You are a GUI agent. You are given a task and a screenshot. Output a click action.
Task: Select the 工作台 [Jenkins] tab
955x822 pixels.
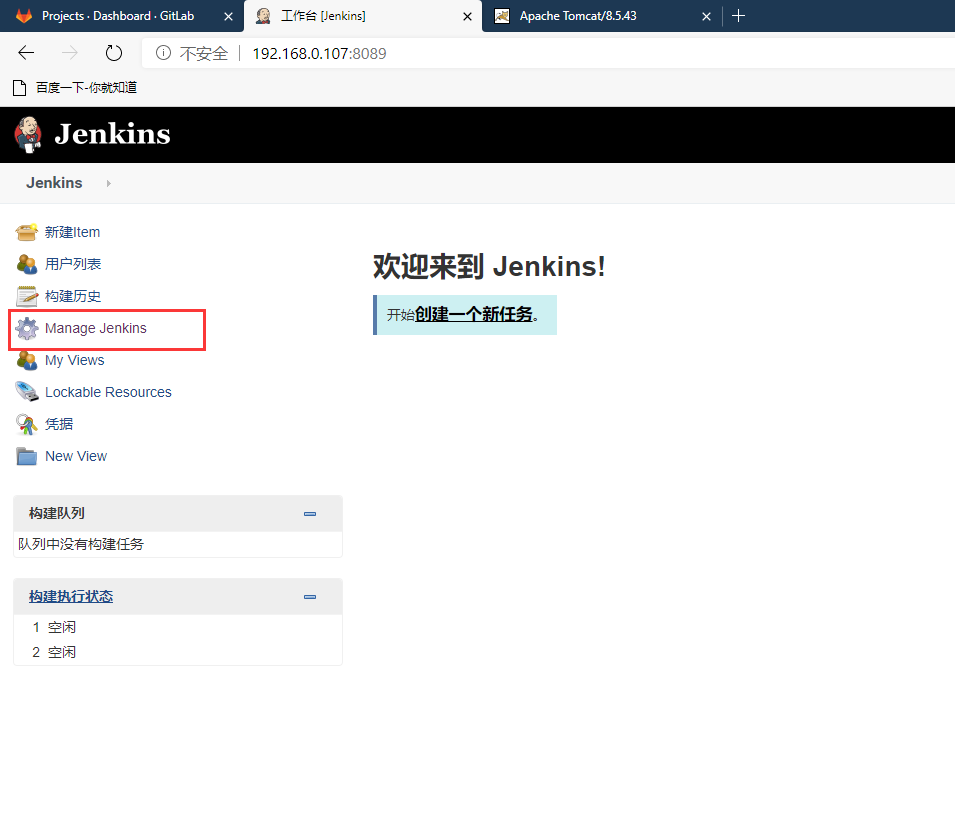pos(363,16)
